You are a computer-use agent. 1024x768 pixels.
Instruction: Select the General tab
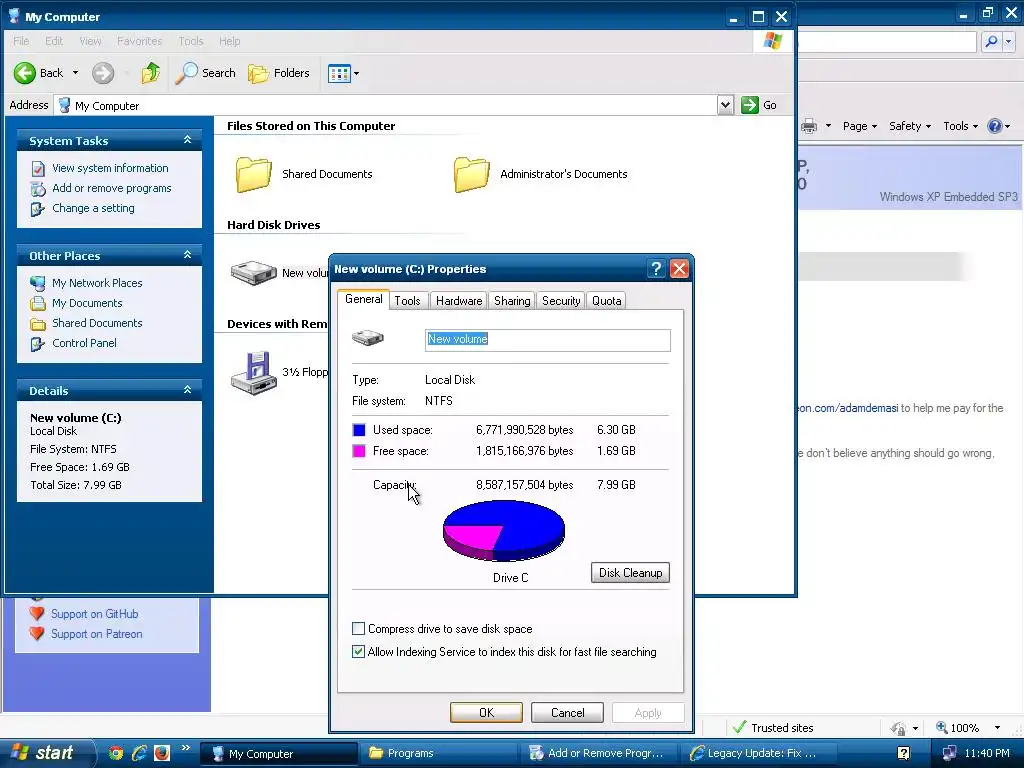364,299
